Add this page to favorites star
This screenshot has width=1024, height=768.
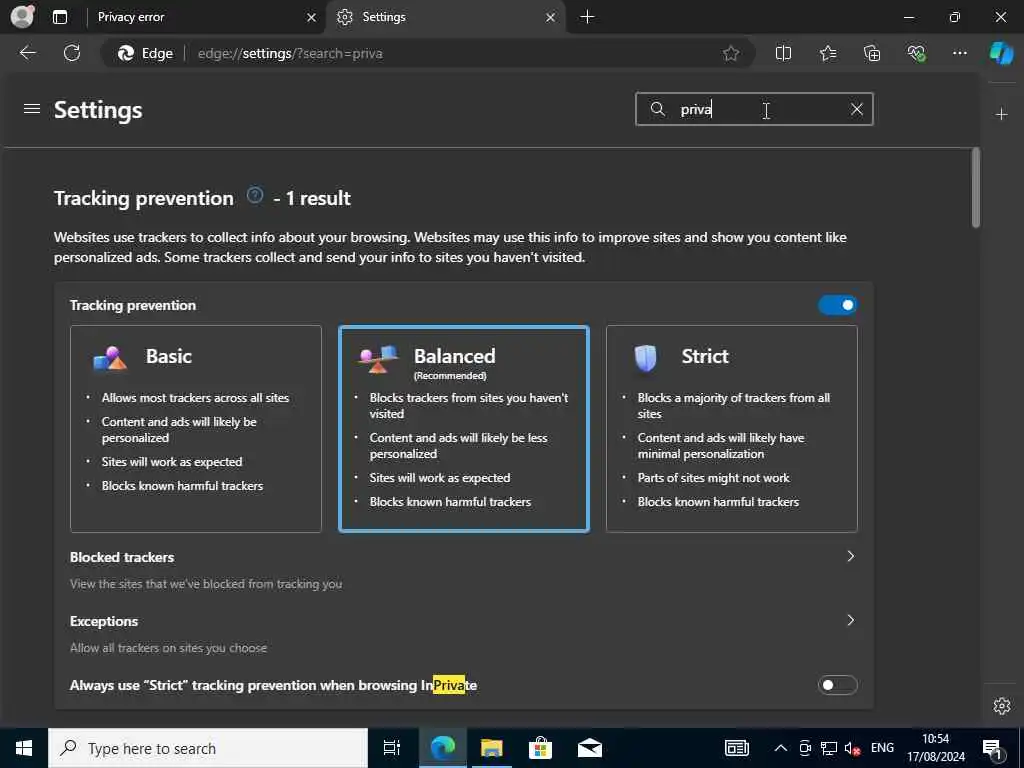pos(731,53)
